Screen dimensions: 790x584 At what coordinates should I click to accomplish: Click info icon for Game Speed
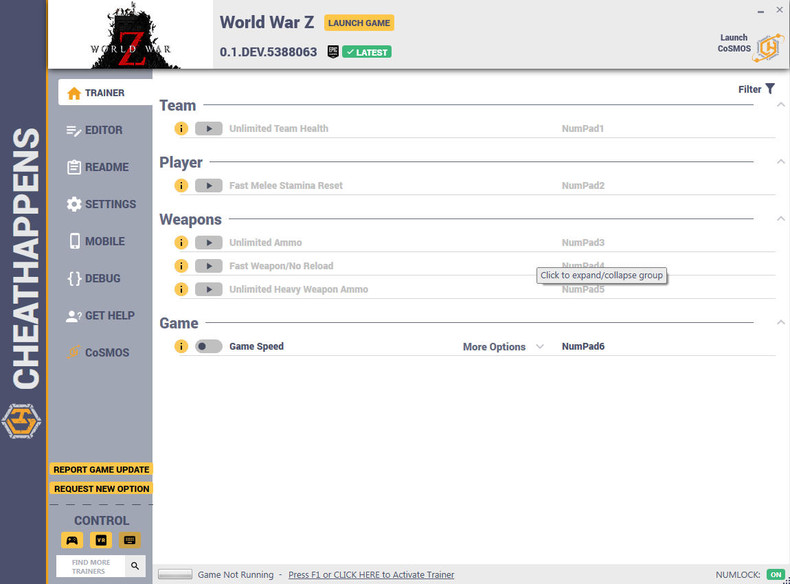181,346
